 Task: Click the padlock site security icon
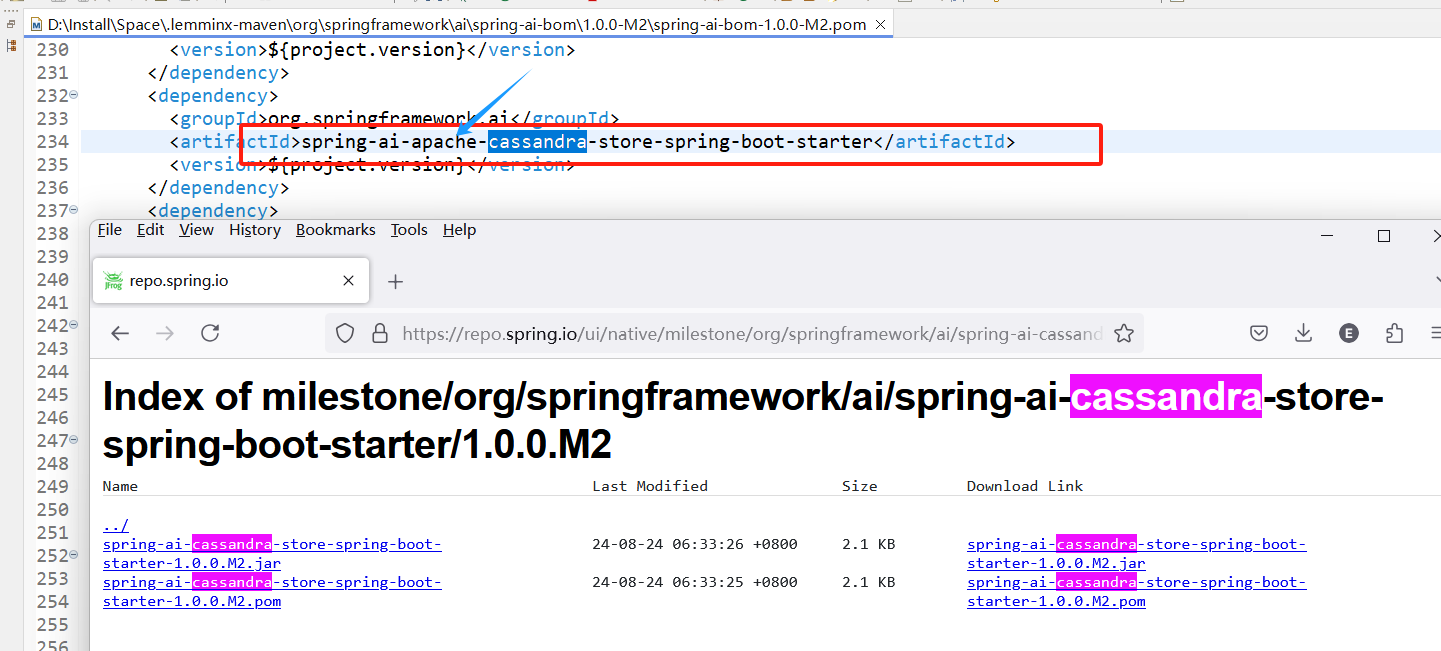[379, 334]
